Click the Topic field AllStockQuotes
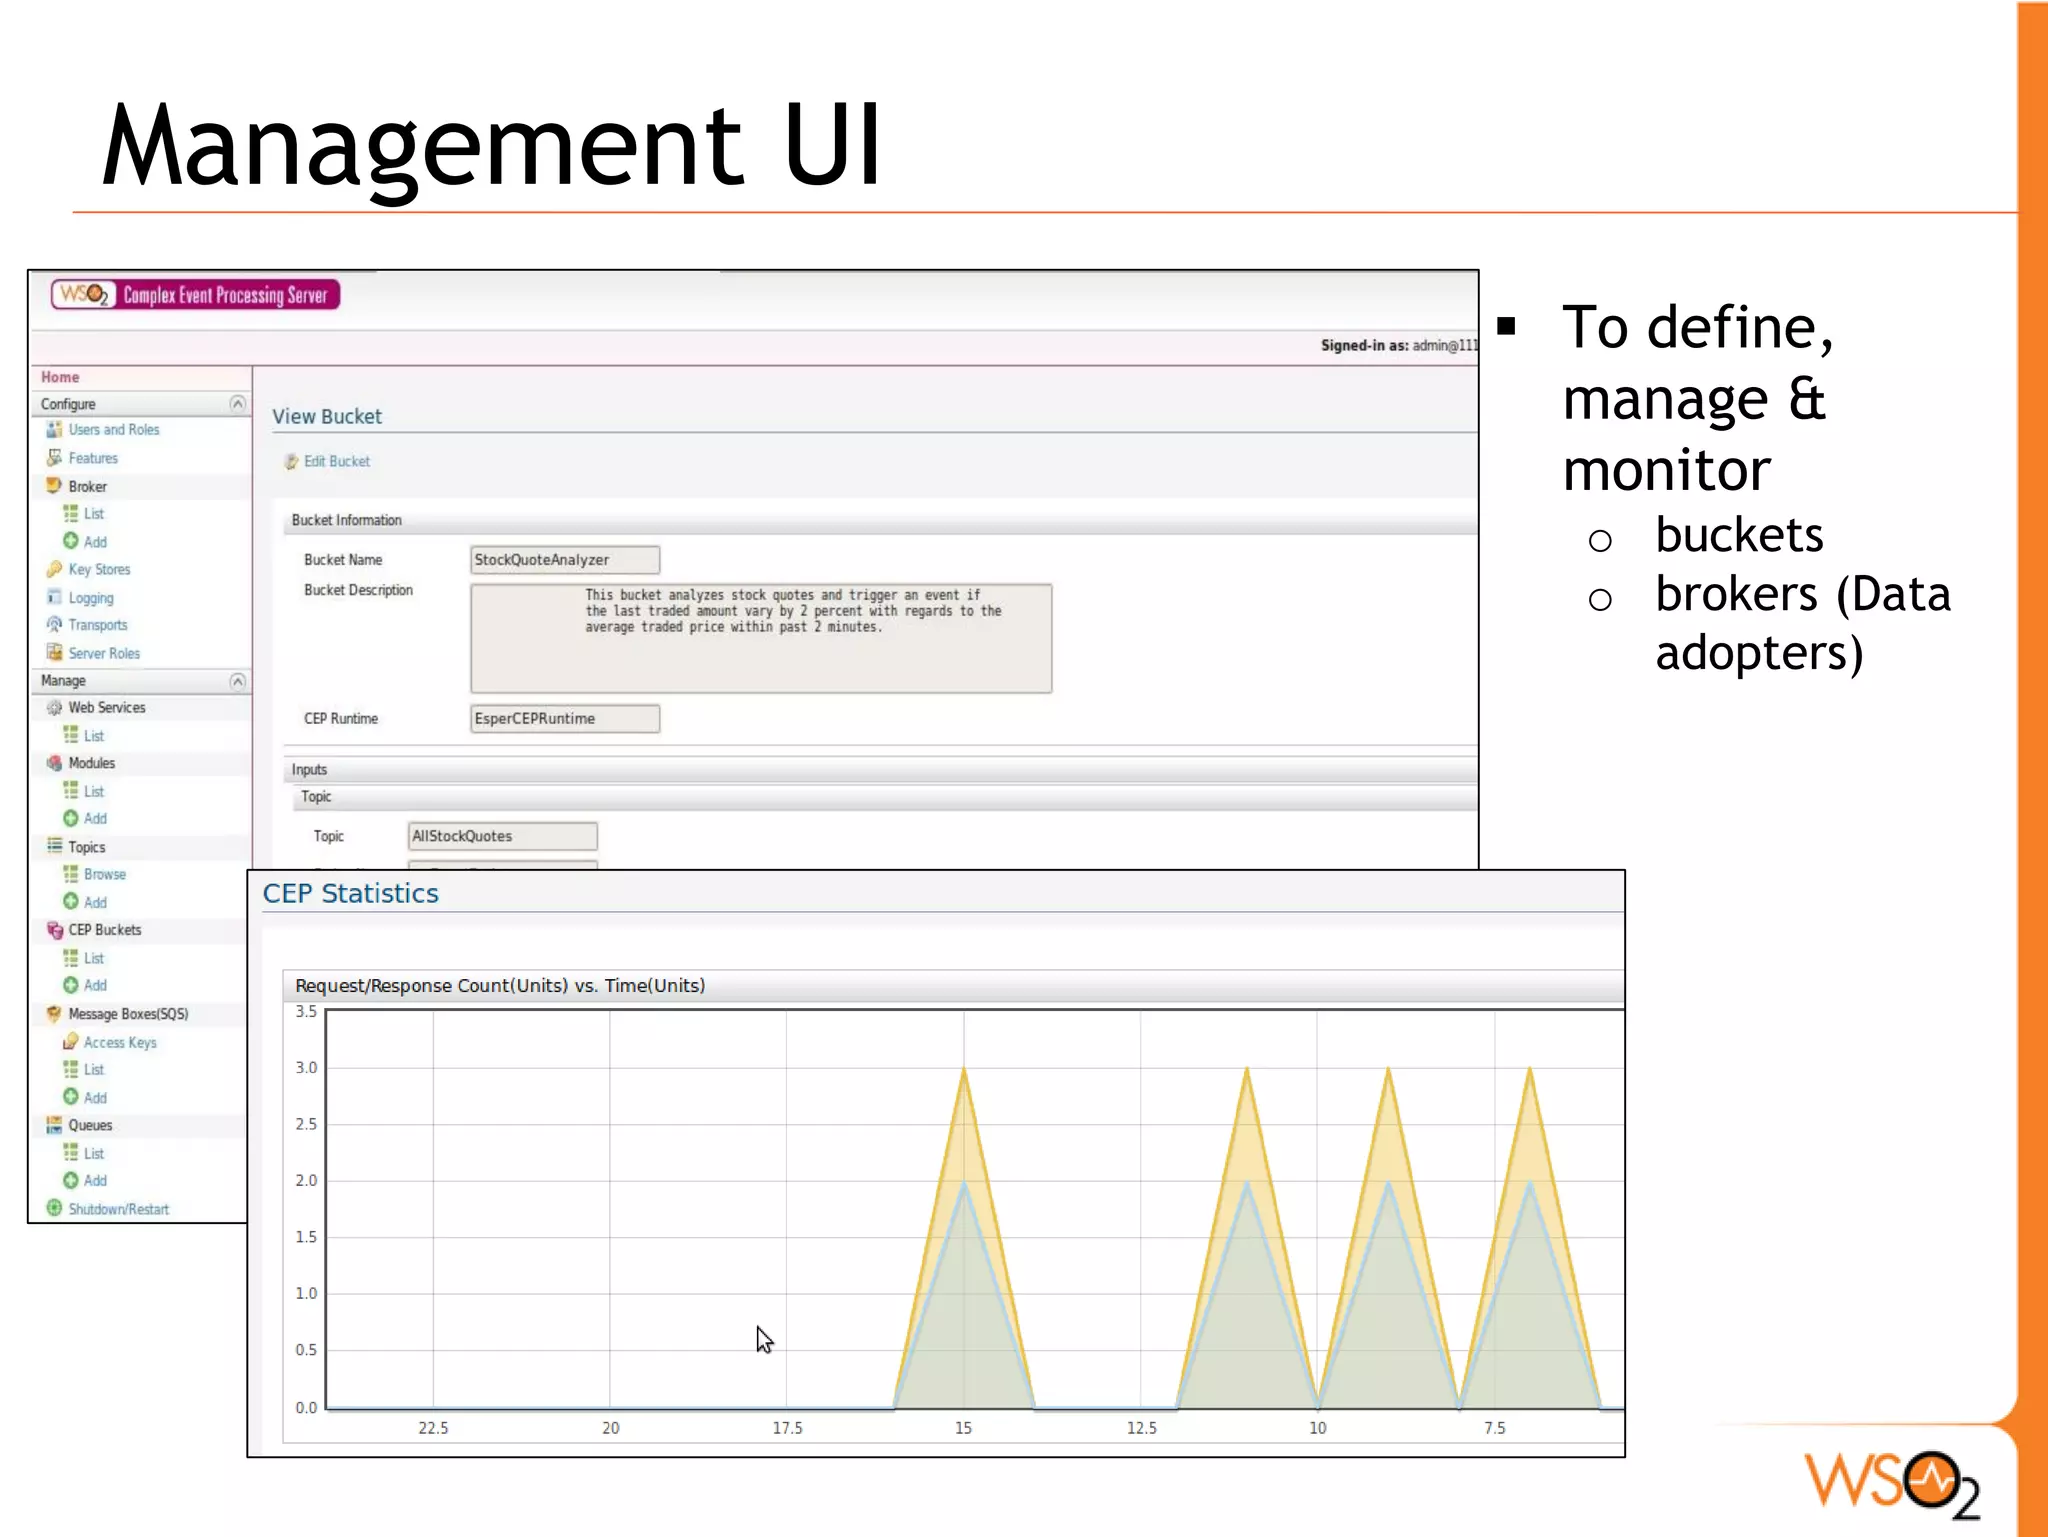The image size is (2048, 1537). 502,836
